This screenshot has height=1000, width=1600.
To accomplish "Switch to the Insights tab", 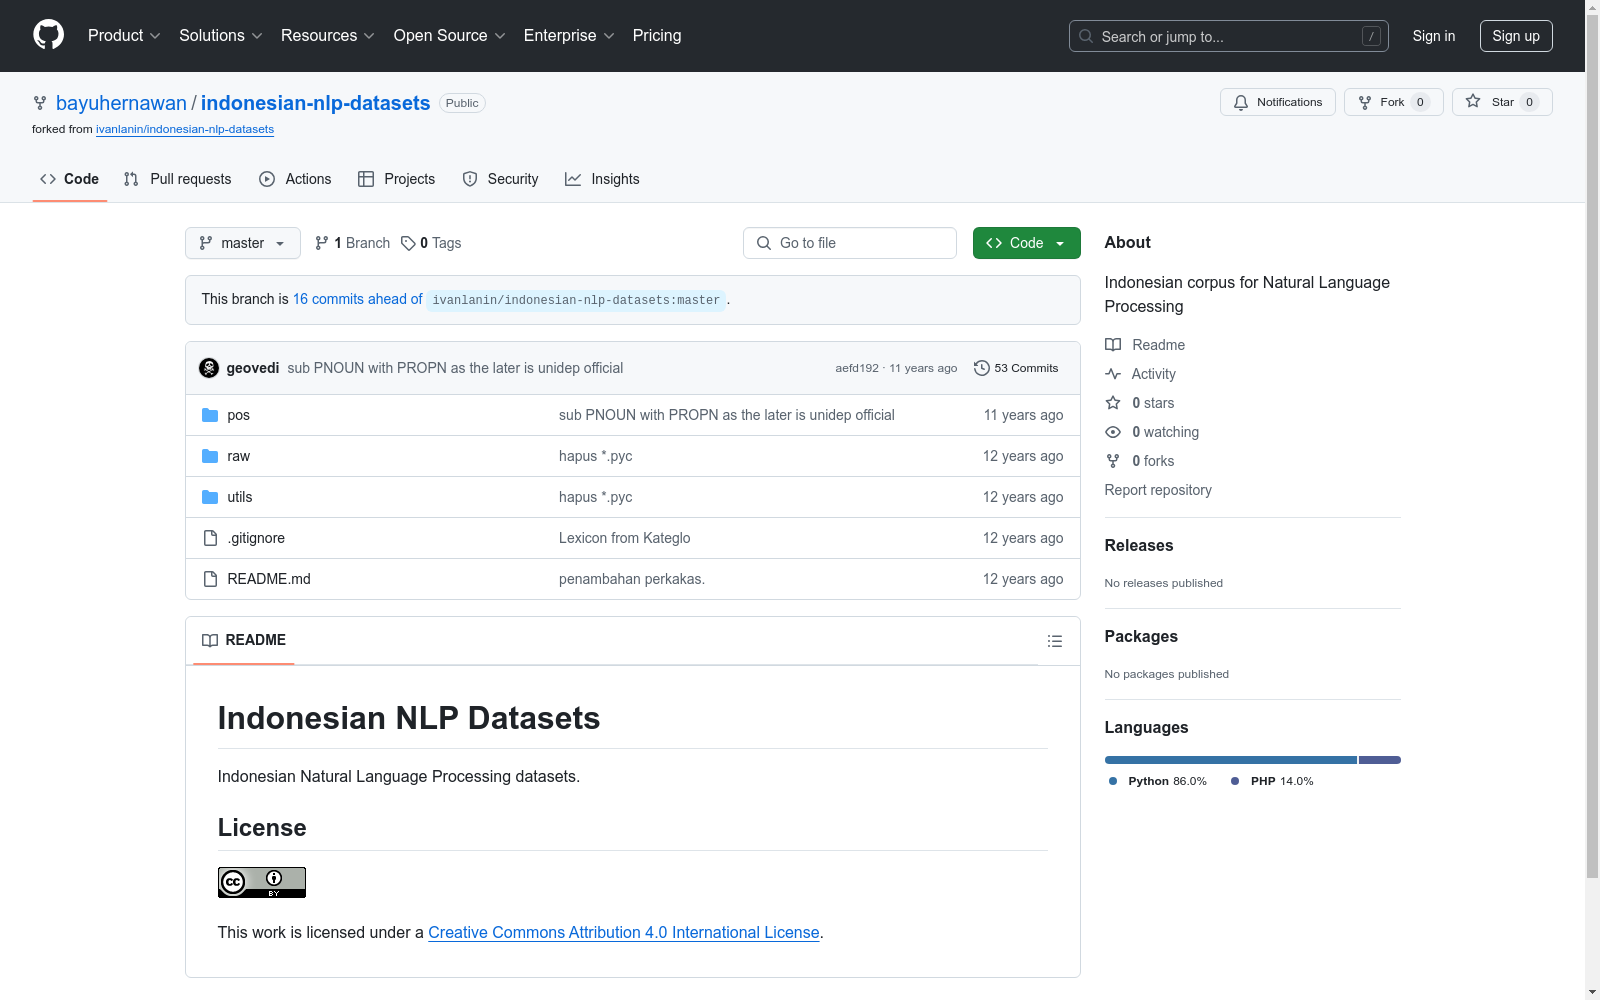I will click(602, 179).
